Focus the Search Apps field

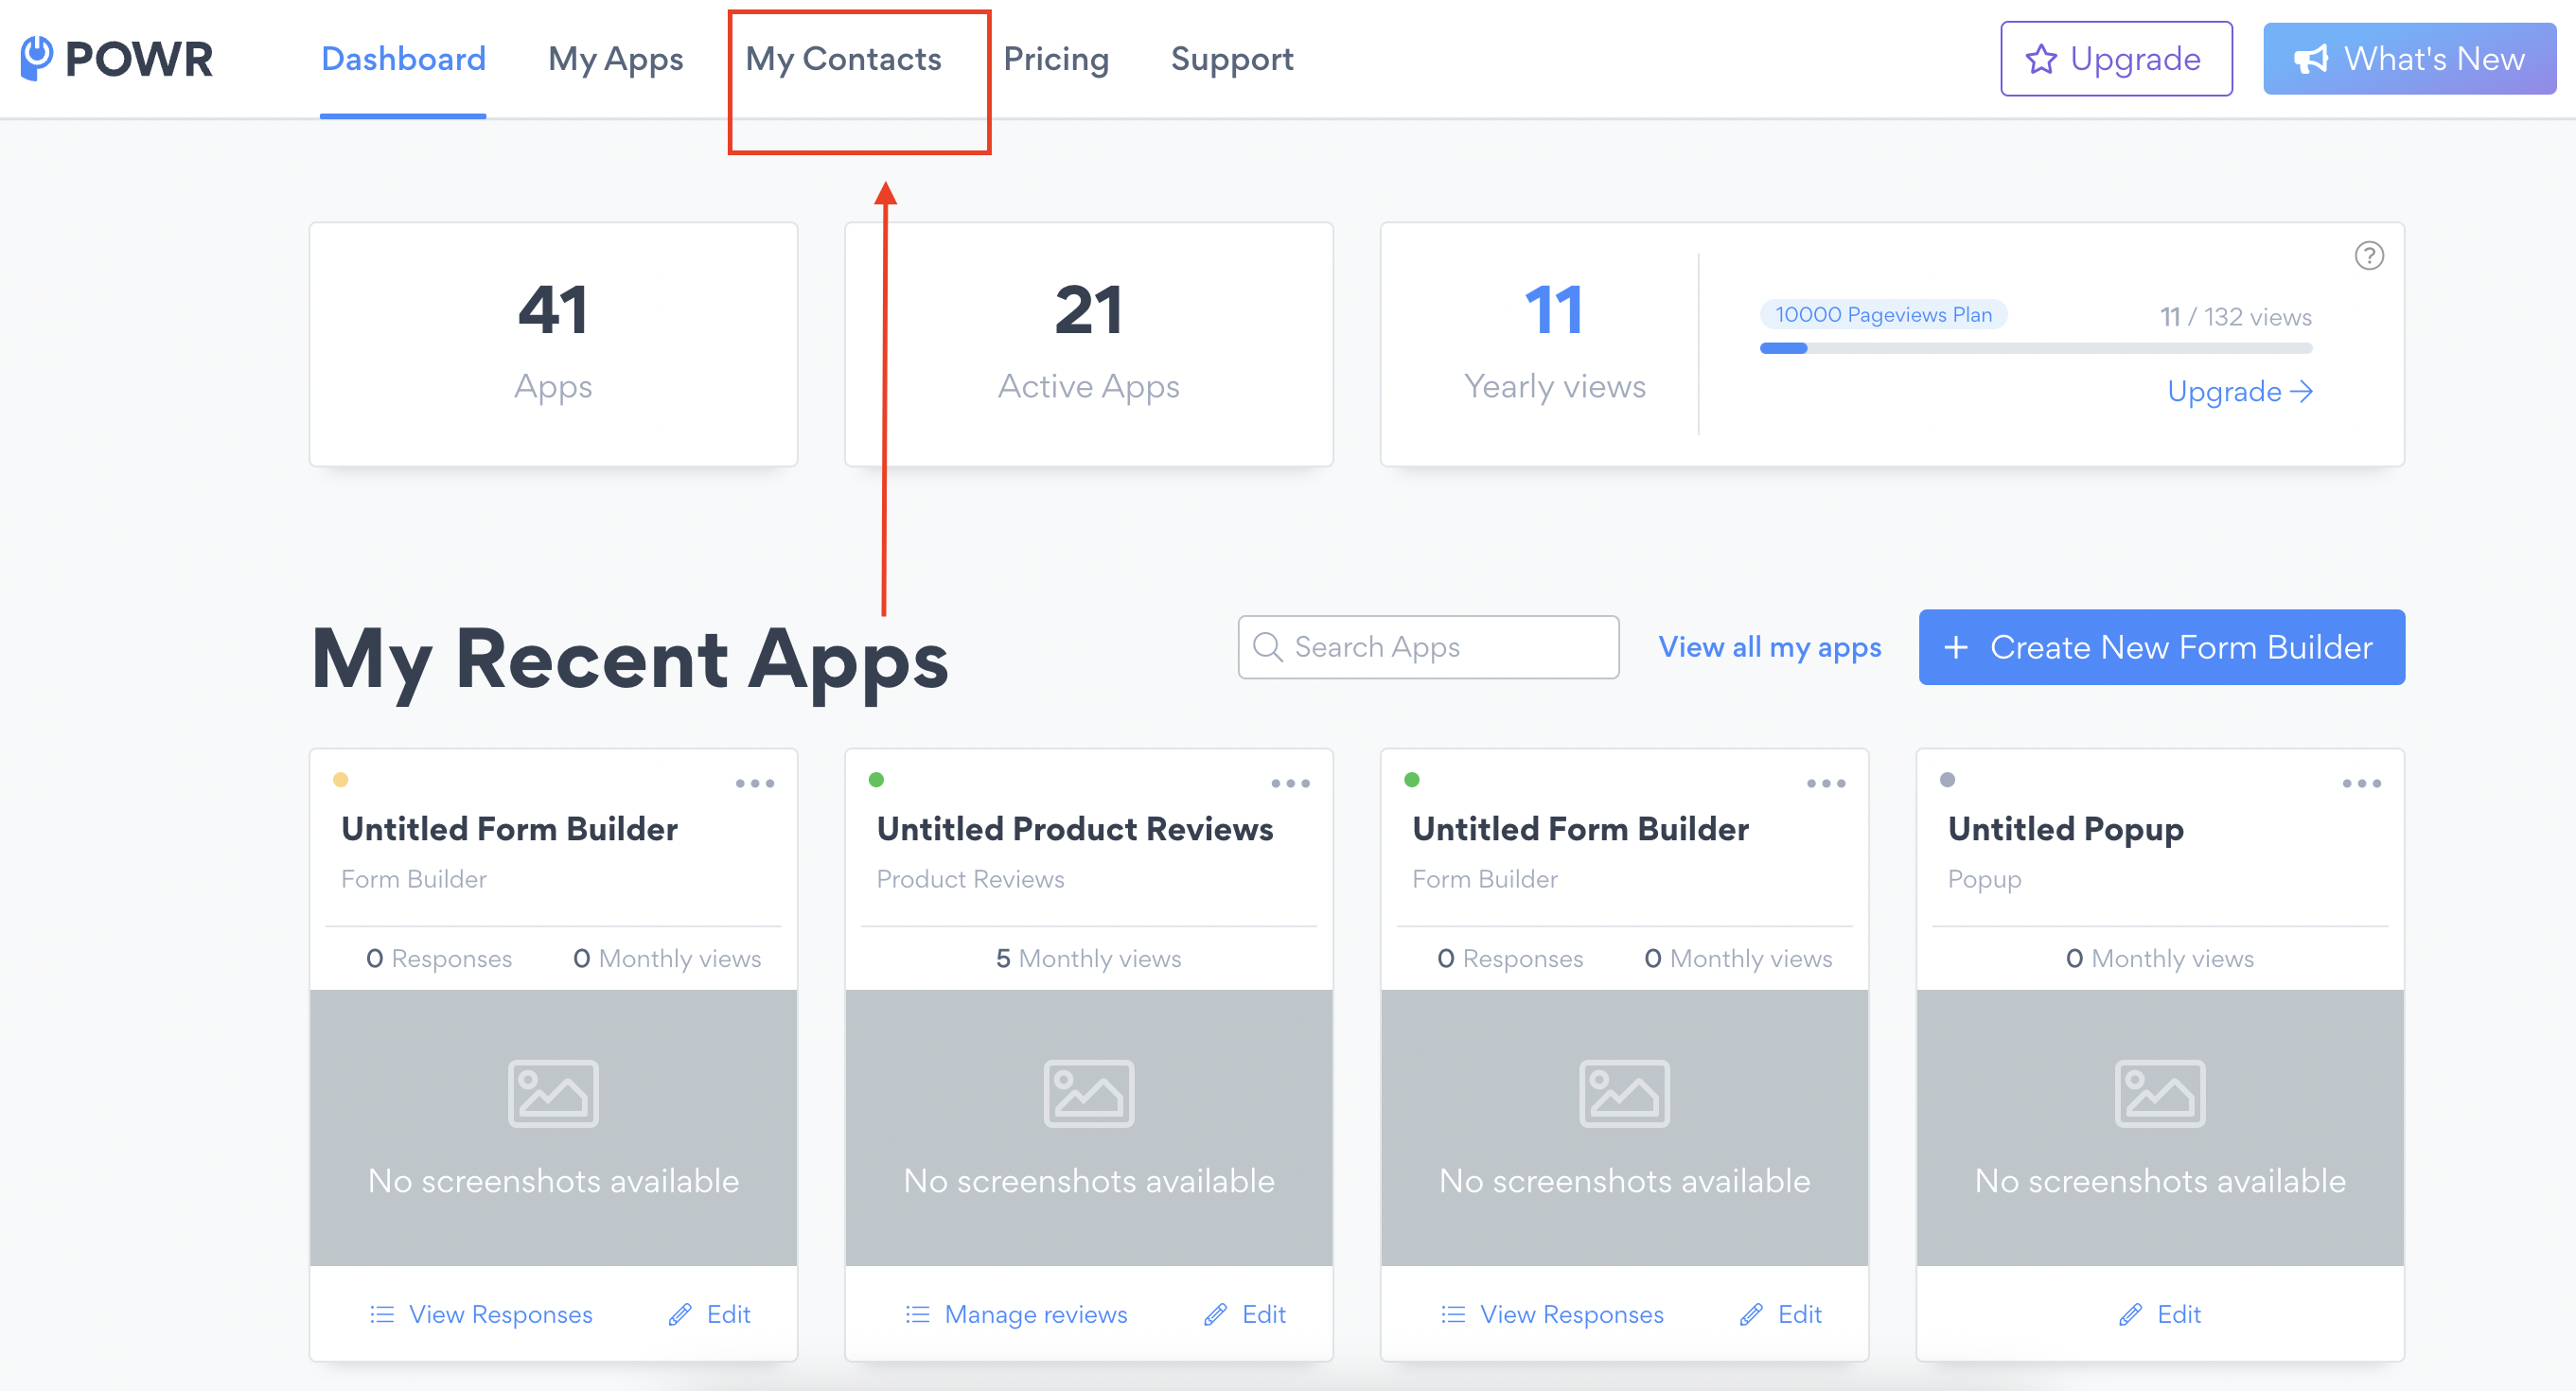coord(1428,647)
